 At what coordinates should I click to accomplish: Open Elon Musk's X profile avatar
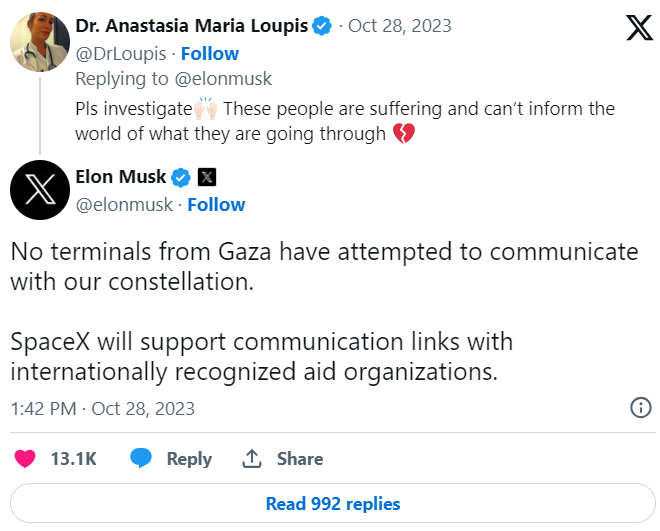tap(38, 190)
